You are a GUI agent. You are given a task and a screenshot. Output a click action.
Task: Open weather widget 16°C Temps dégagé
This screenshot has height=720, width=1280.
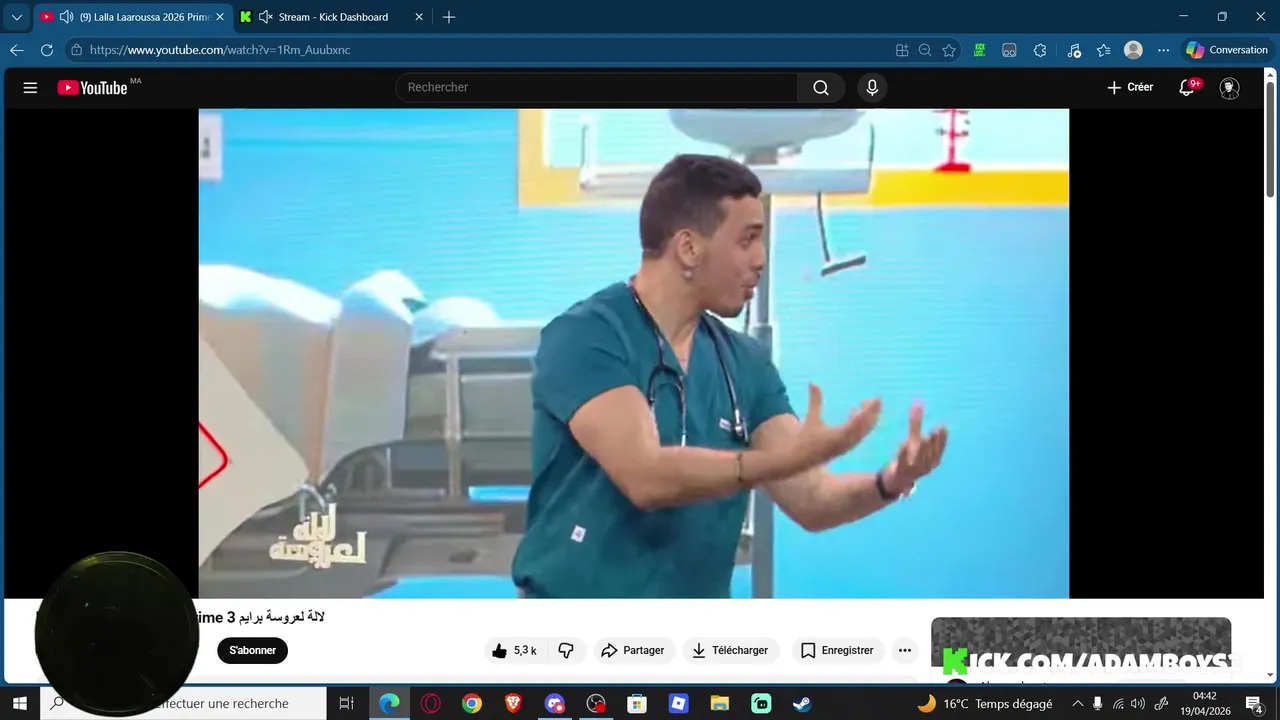click(985, 704)
